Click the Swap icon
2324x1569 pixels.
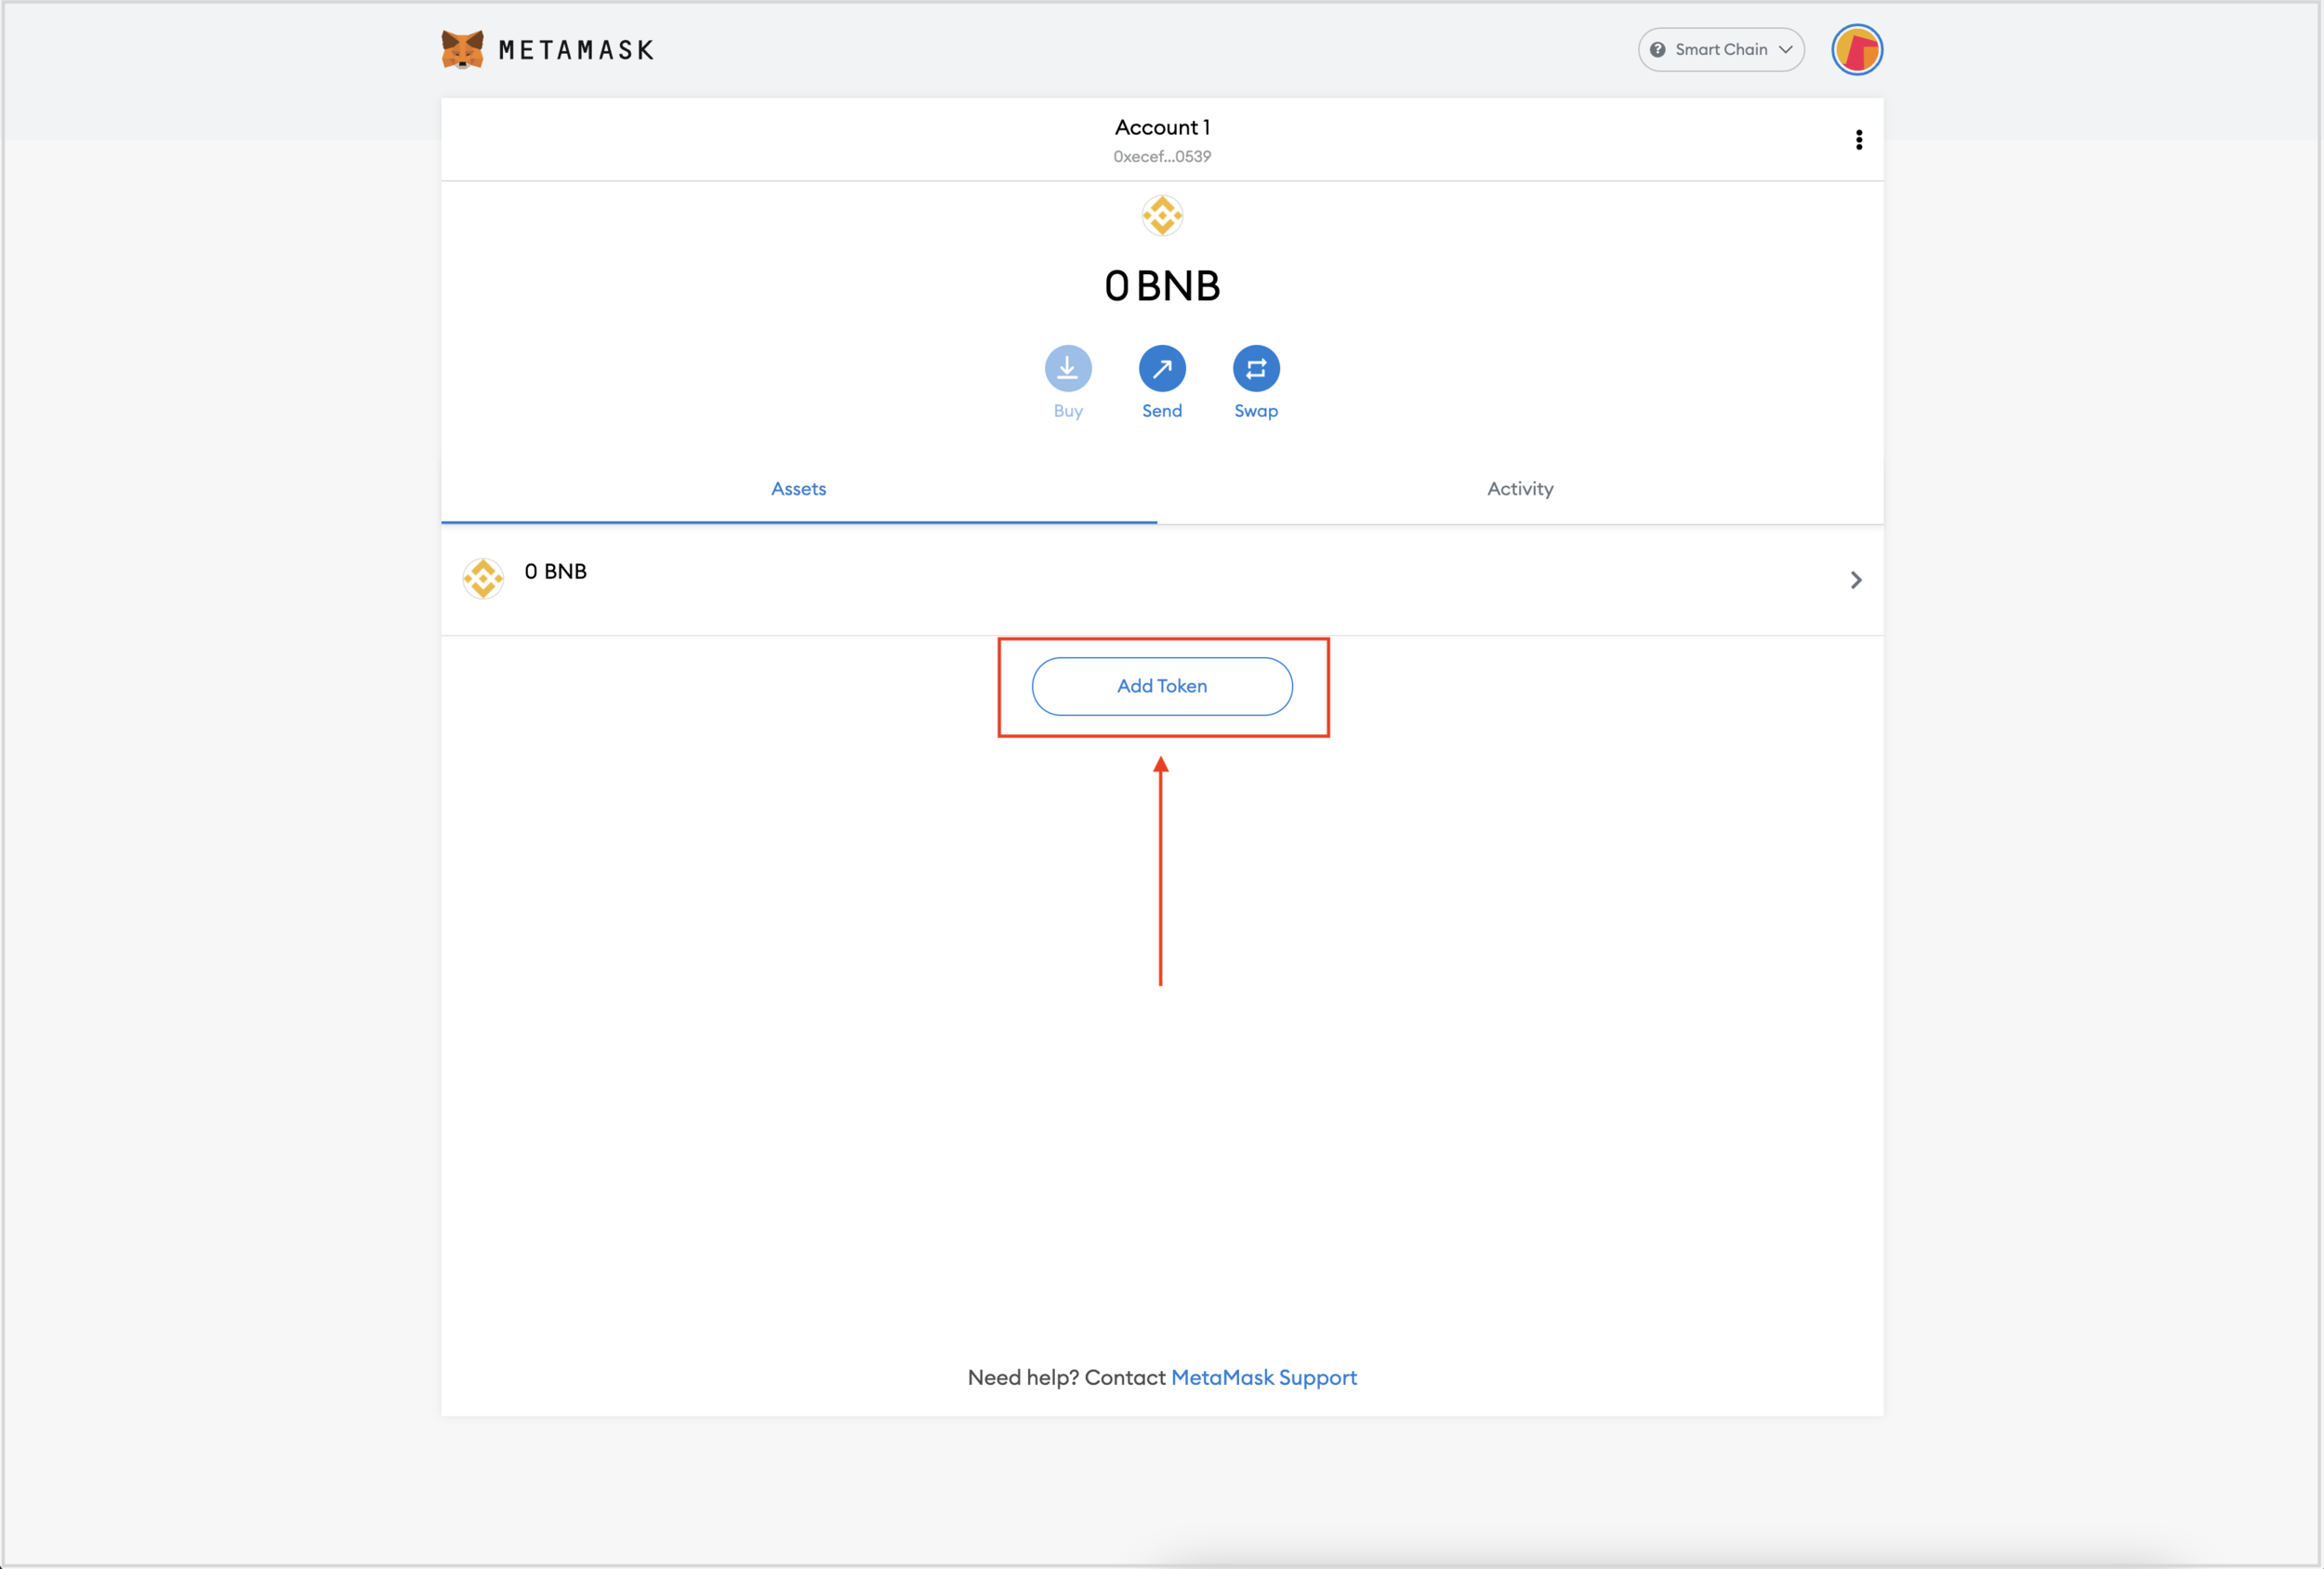(x=1256, y=369)
